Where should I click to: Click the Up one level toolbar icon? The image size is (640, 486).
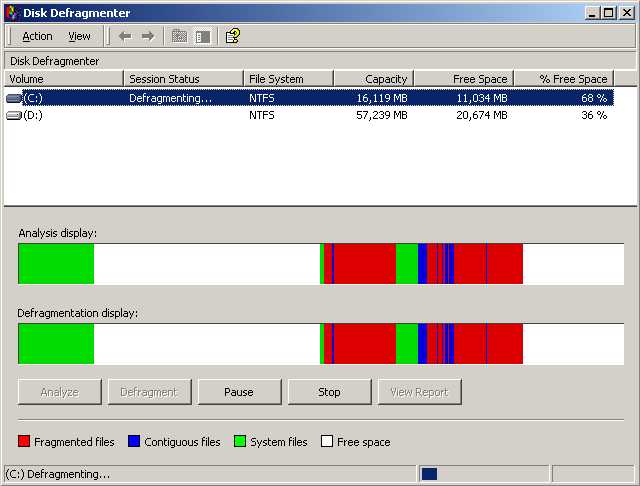179,36
